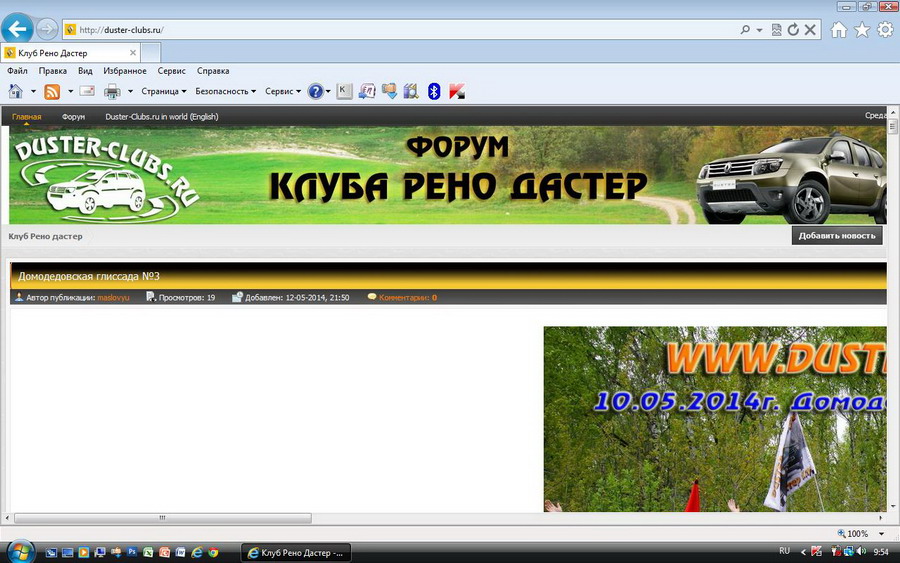
Task: Click the RSS feeds icon in toolbar
Action: 52,92
